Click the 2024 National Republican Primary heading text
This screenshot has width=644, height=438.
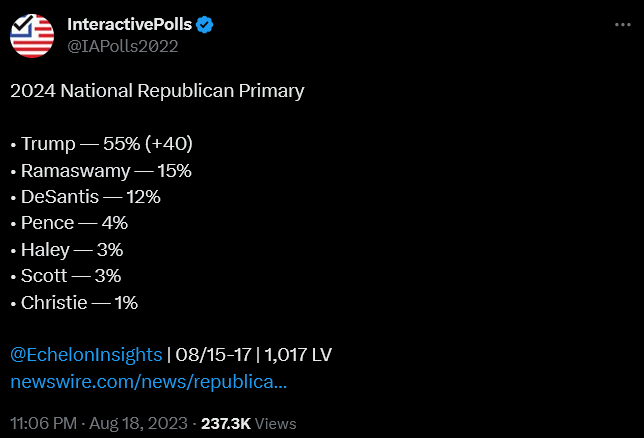157,91
